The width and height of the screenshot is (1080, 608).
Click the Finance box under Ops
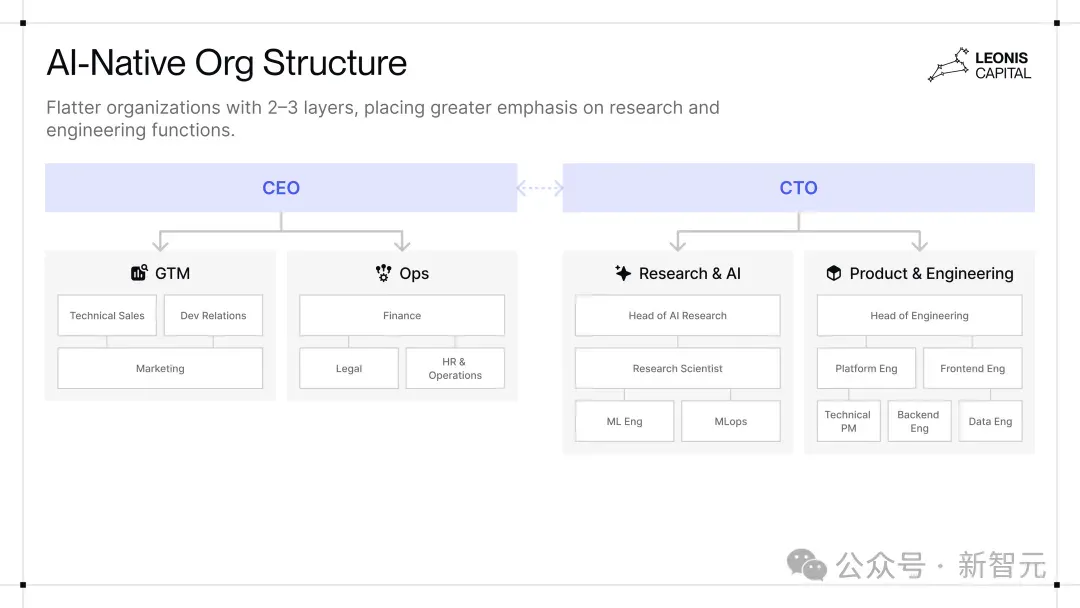[x=402, y=315]
